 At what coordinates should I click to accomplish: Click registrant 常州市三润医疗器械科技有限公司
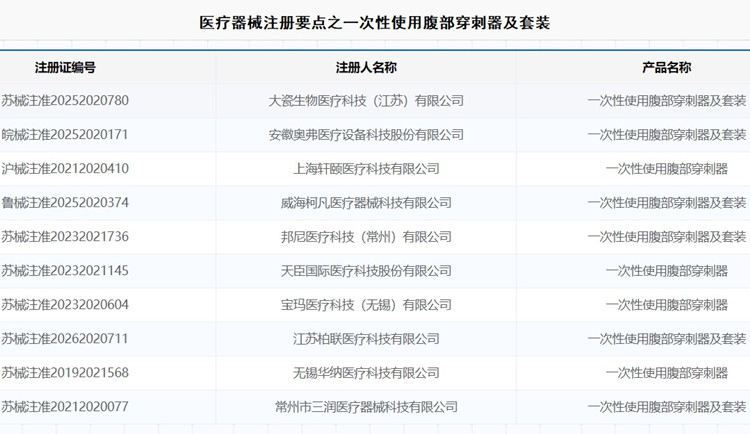[366, 406]
